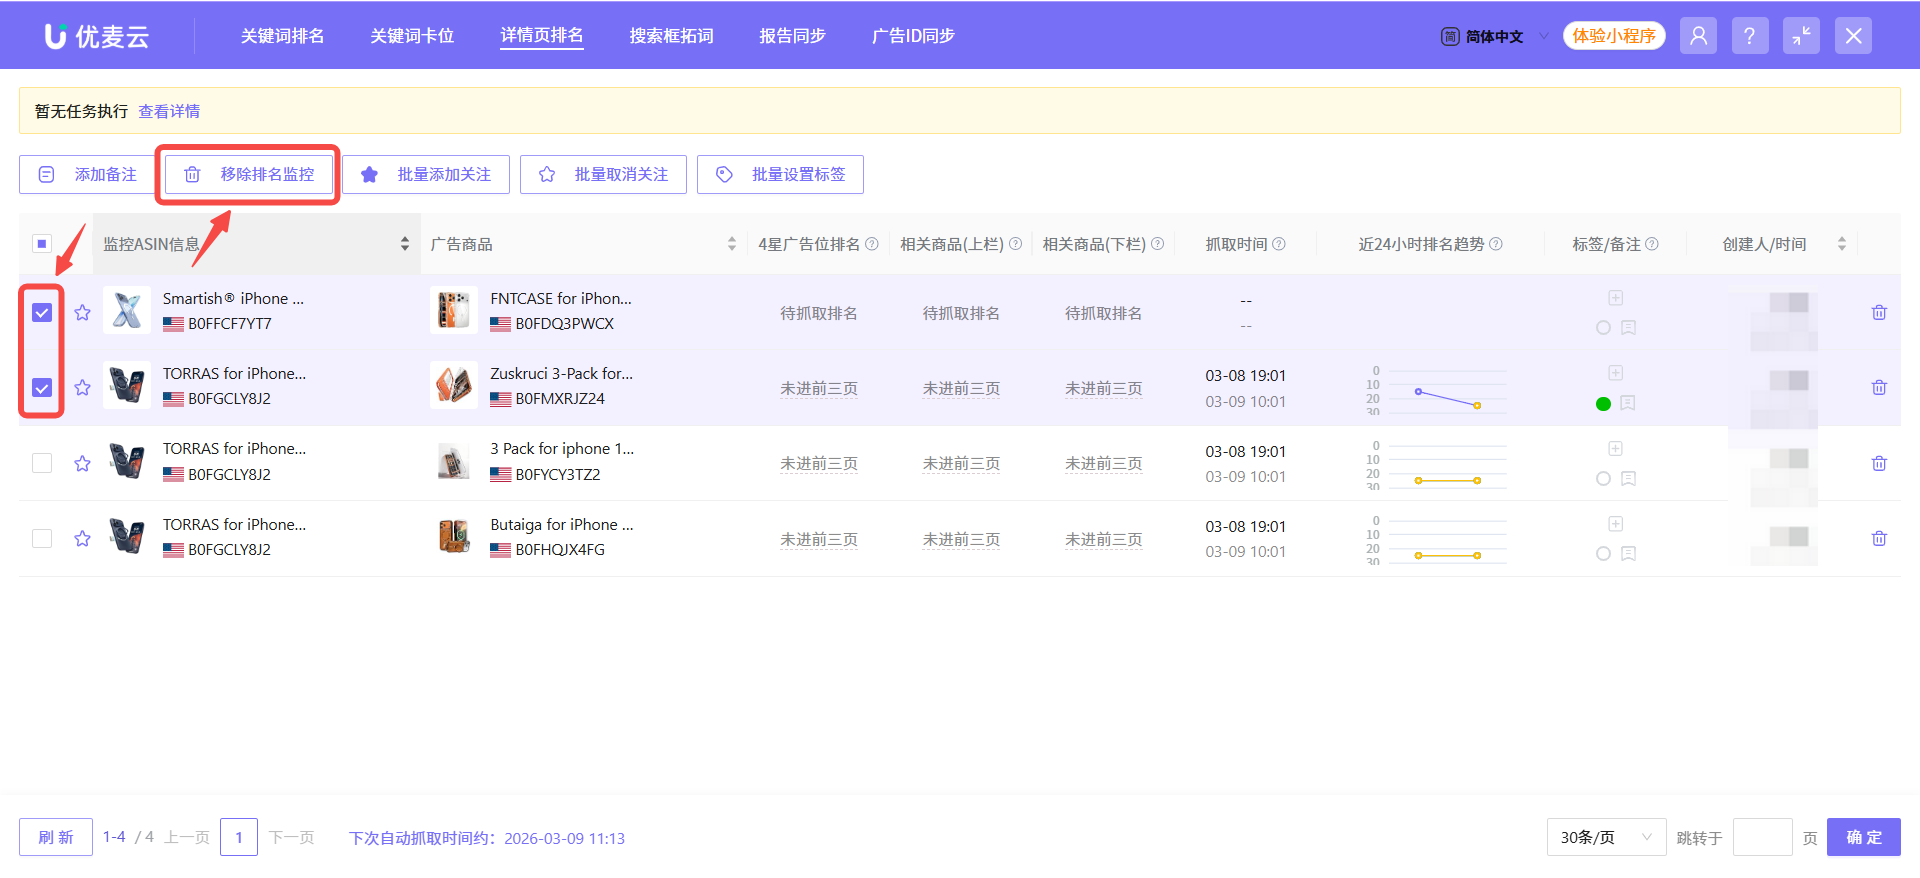
Task: Check the box for Butaiga ad product row
Action: 42,539
